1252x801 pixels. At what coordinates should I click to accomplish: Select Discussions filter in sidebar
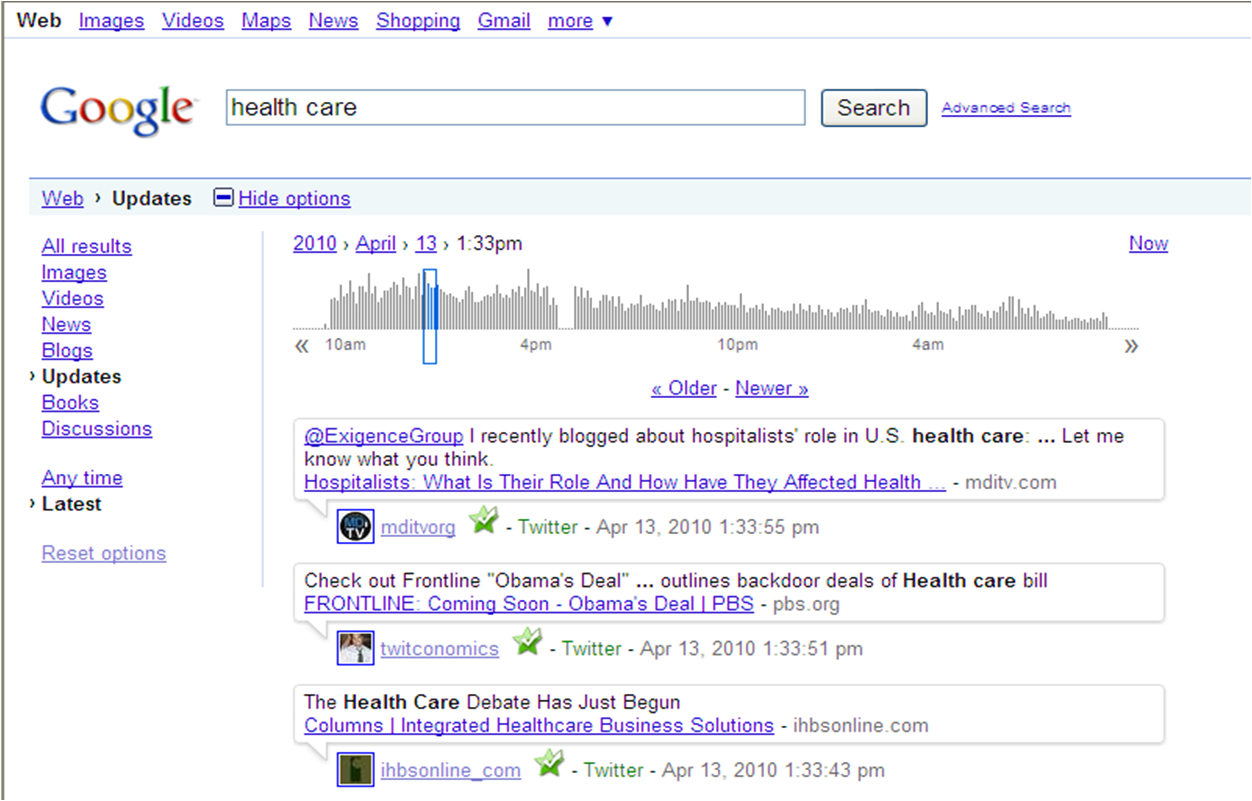click(97, 428)
